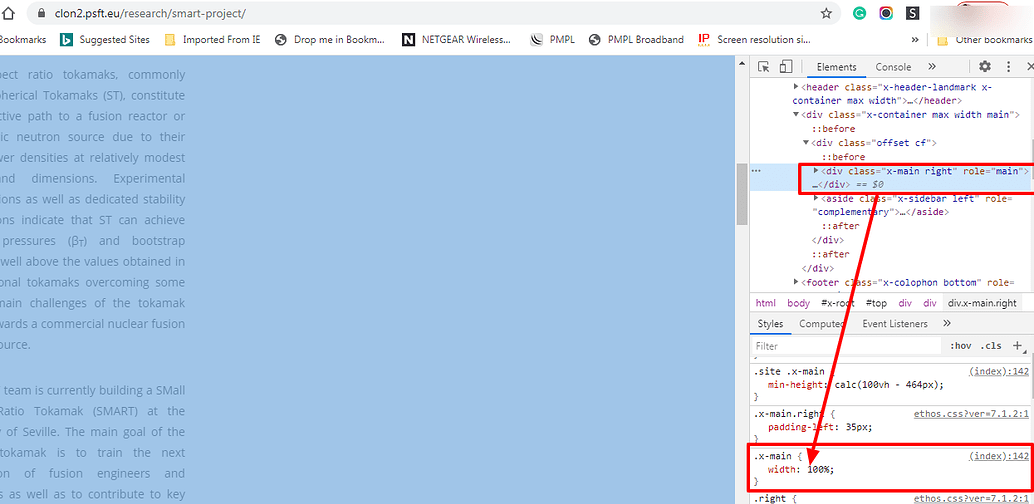Click the width 100% value
1034x504 pixels.
pos(818,470)
